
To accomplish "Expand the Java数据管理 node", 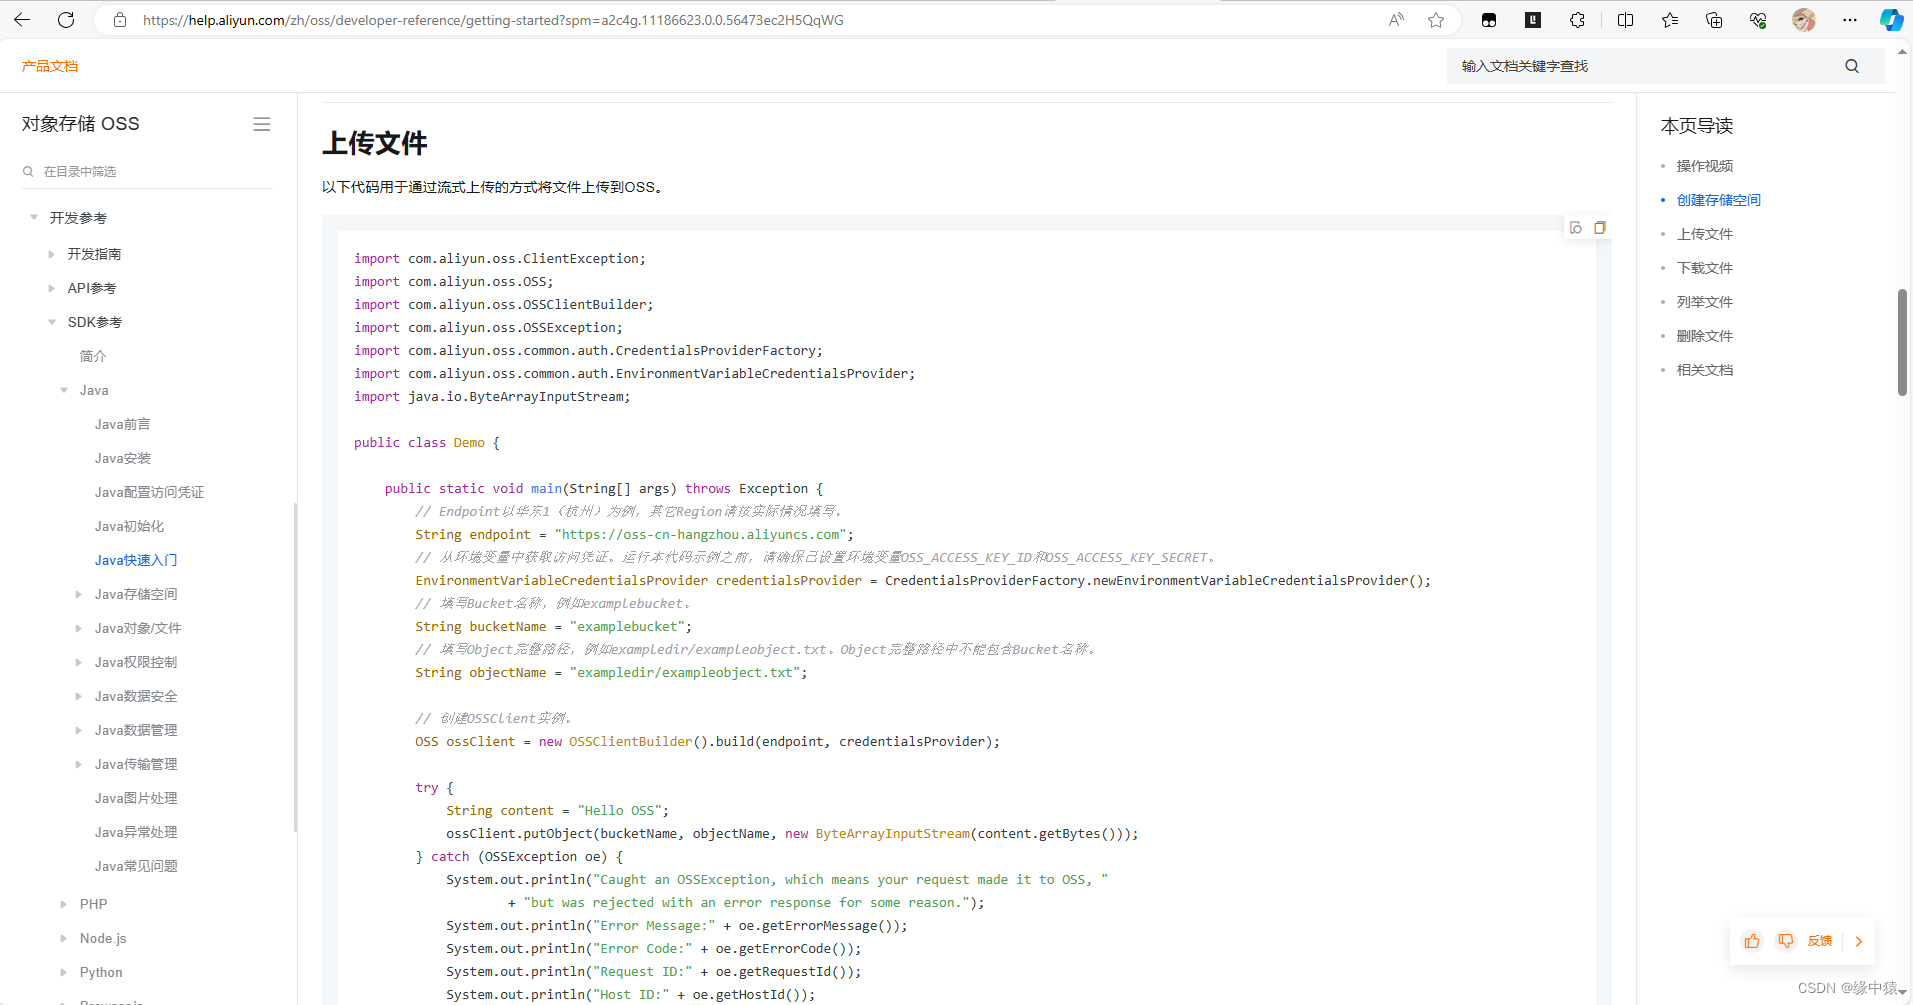I will point(79,730).
